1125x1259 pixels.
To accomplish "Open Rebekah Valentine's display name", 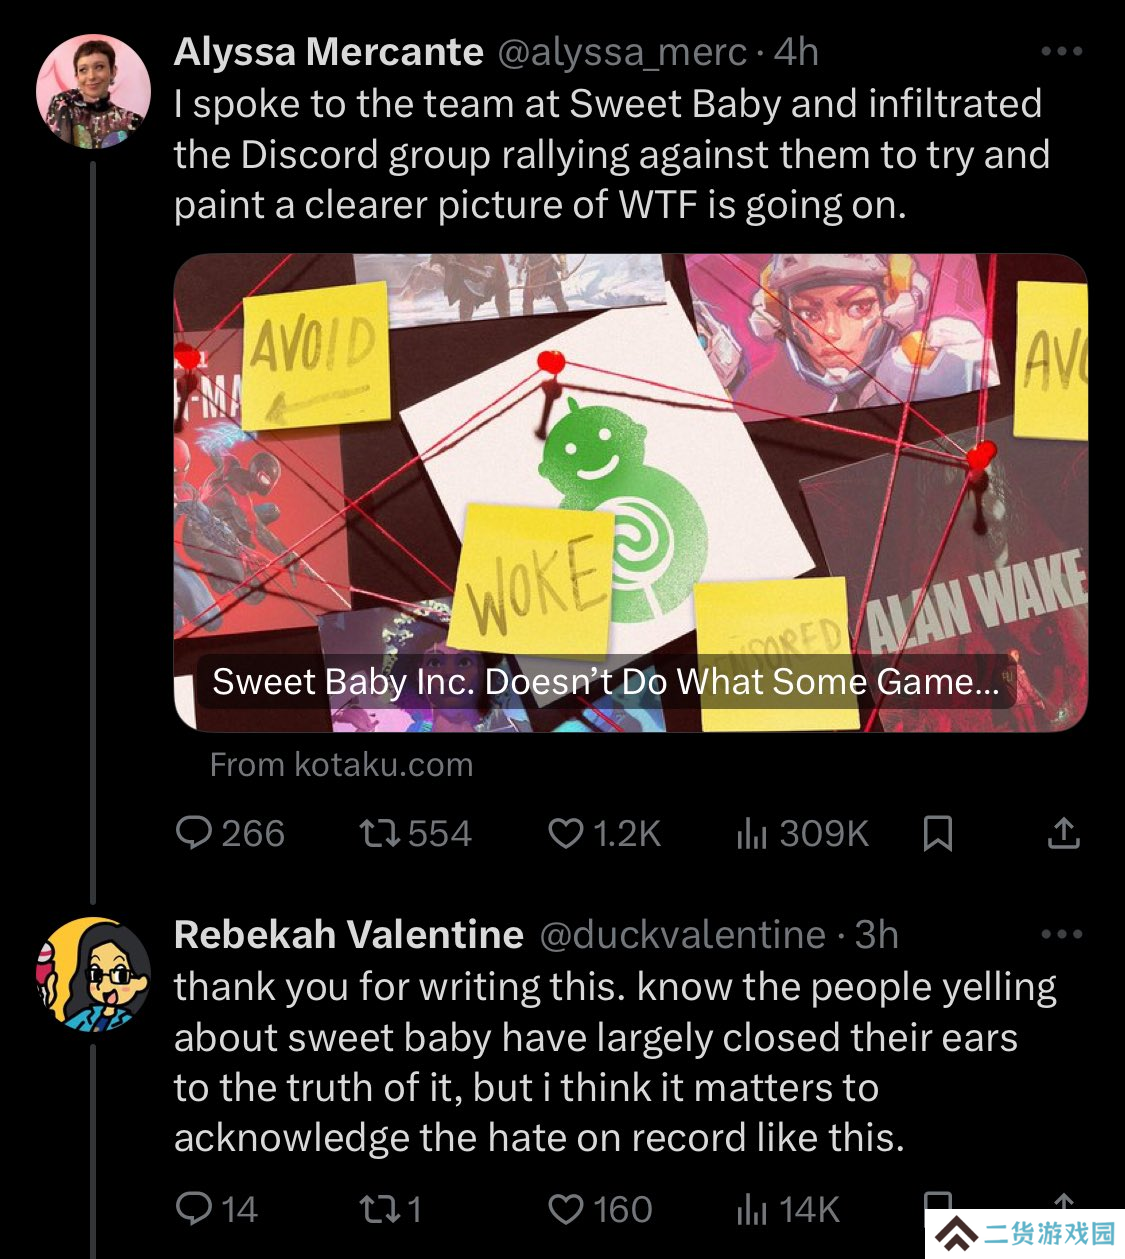I will 349,935.
